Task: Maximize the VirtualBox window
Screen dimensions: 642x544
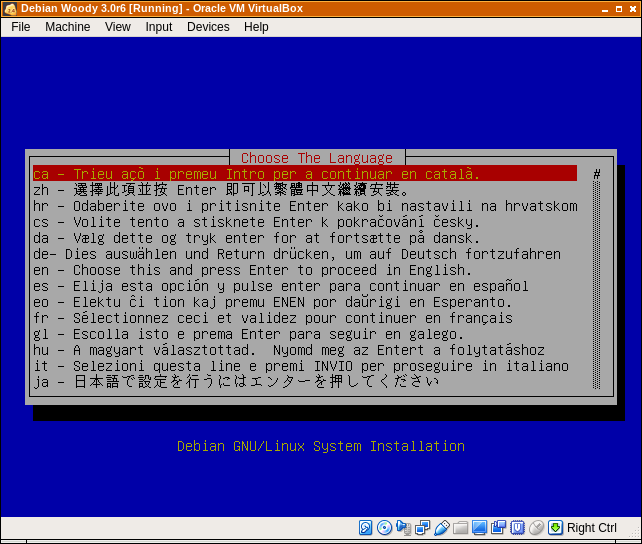Action: pyautogui.click(x=619, y=9)
